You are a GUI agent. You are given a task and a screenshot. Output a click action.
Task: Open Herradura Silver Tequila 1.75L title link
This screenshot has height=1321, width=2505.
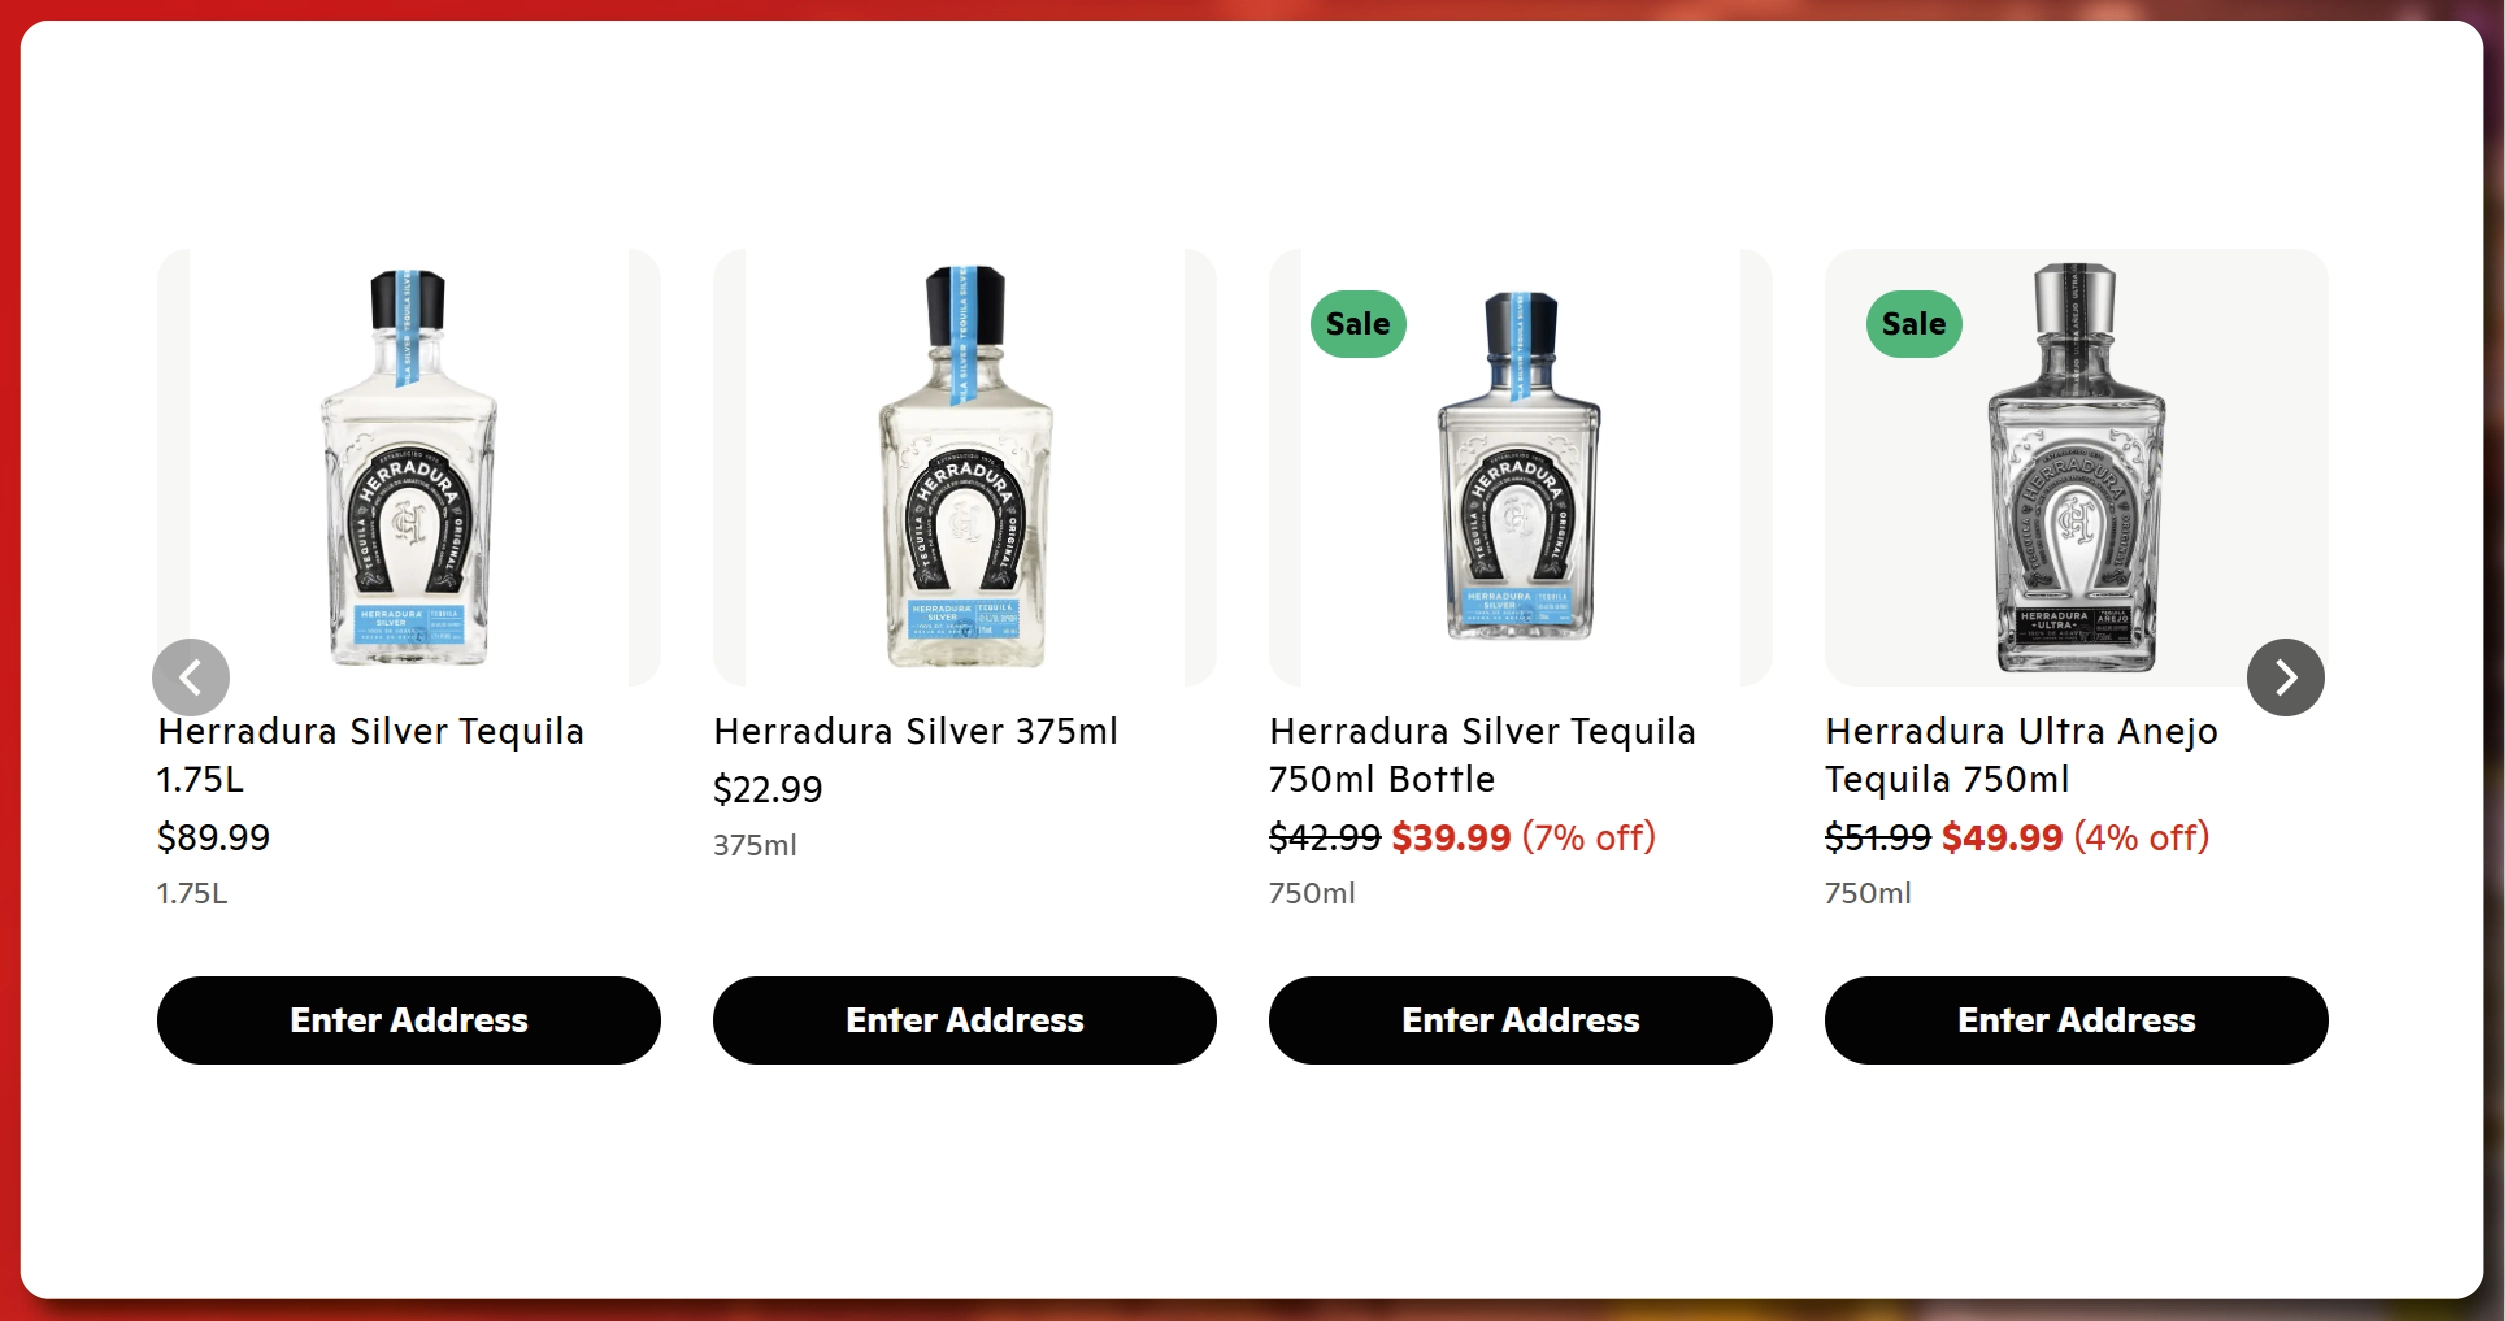pos(370,755)
